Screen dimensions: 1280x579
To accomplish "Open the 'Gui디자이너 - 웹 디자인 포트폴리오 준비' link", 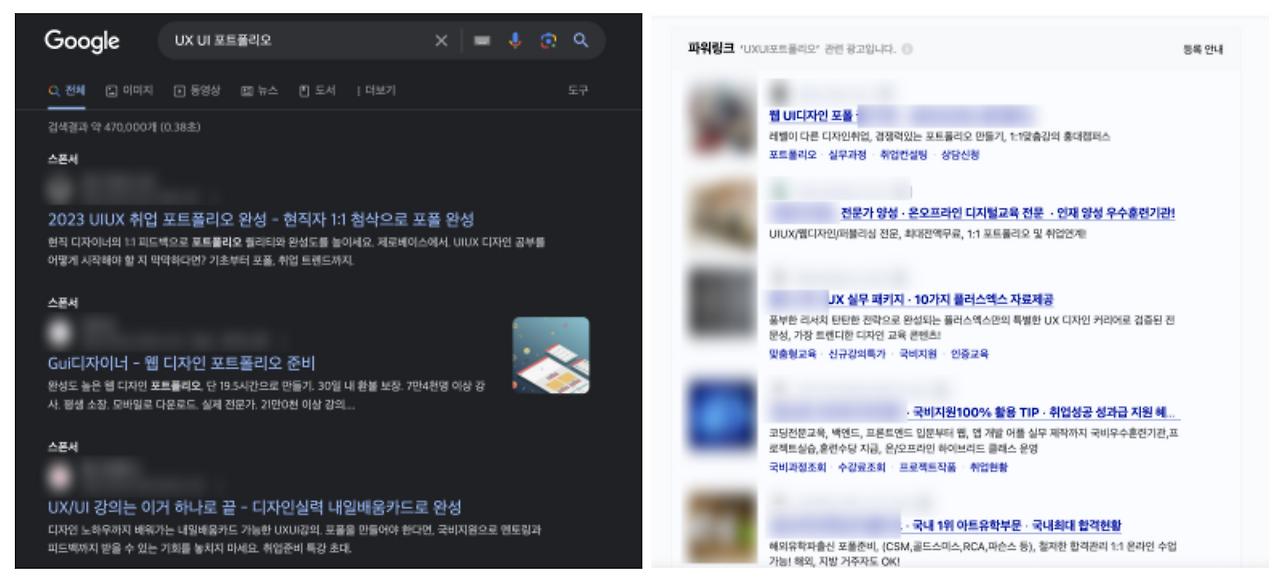I will pos(181,363).
